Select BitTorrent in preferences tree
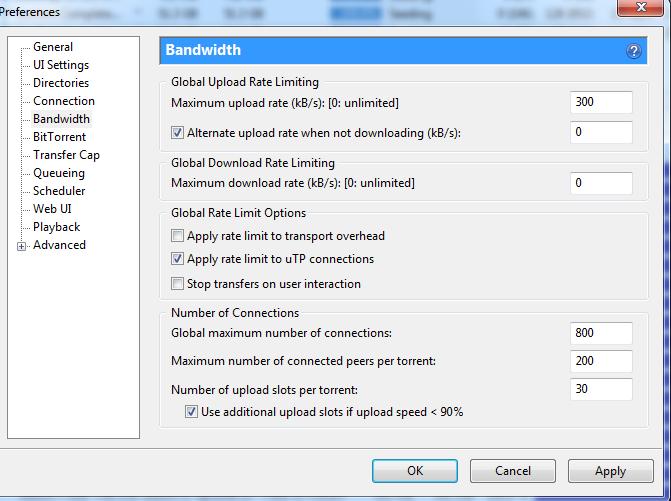 (x=59, y=137)
